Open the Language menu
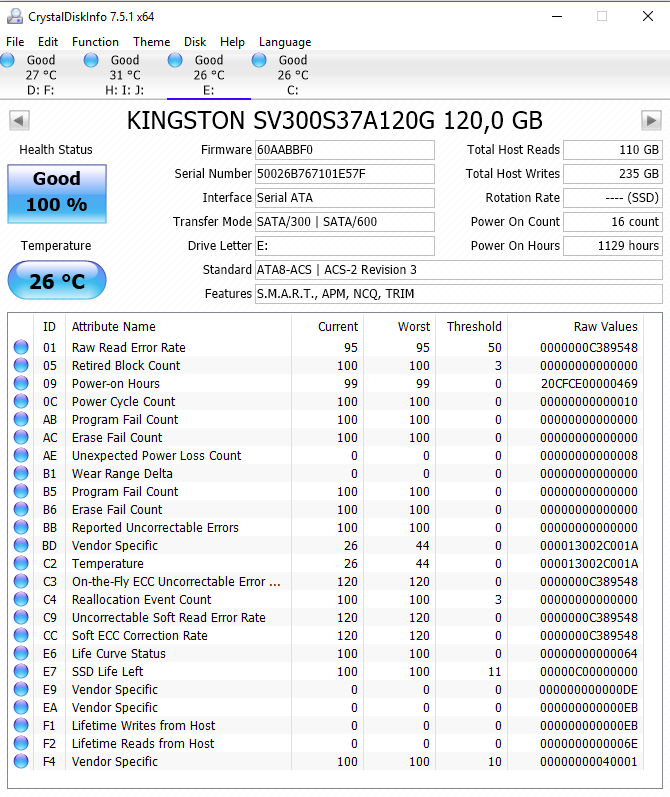 [x=285, y=42]
